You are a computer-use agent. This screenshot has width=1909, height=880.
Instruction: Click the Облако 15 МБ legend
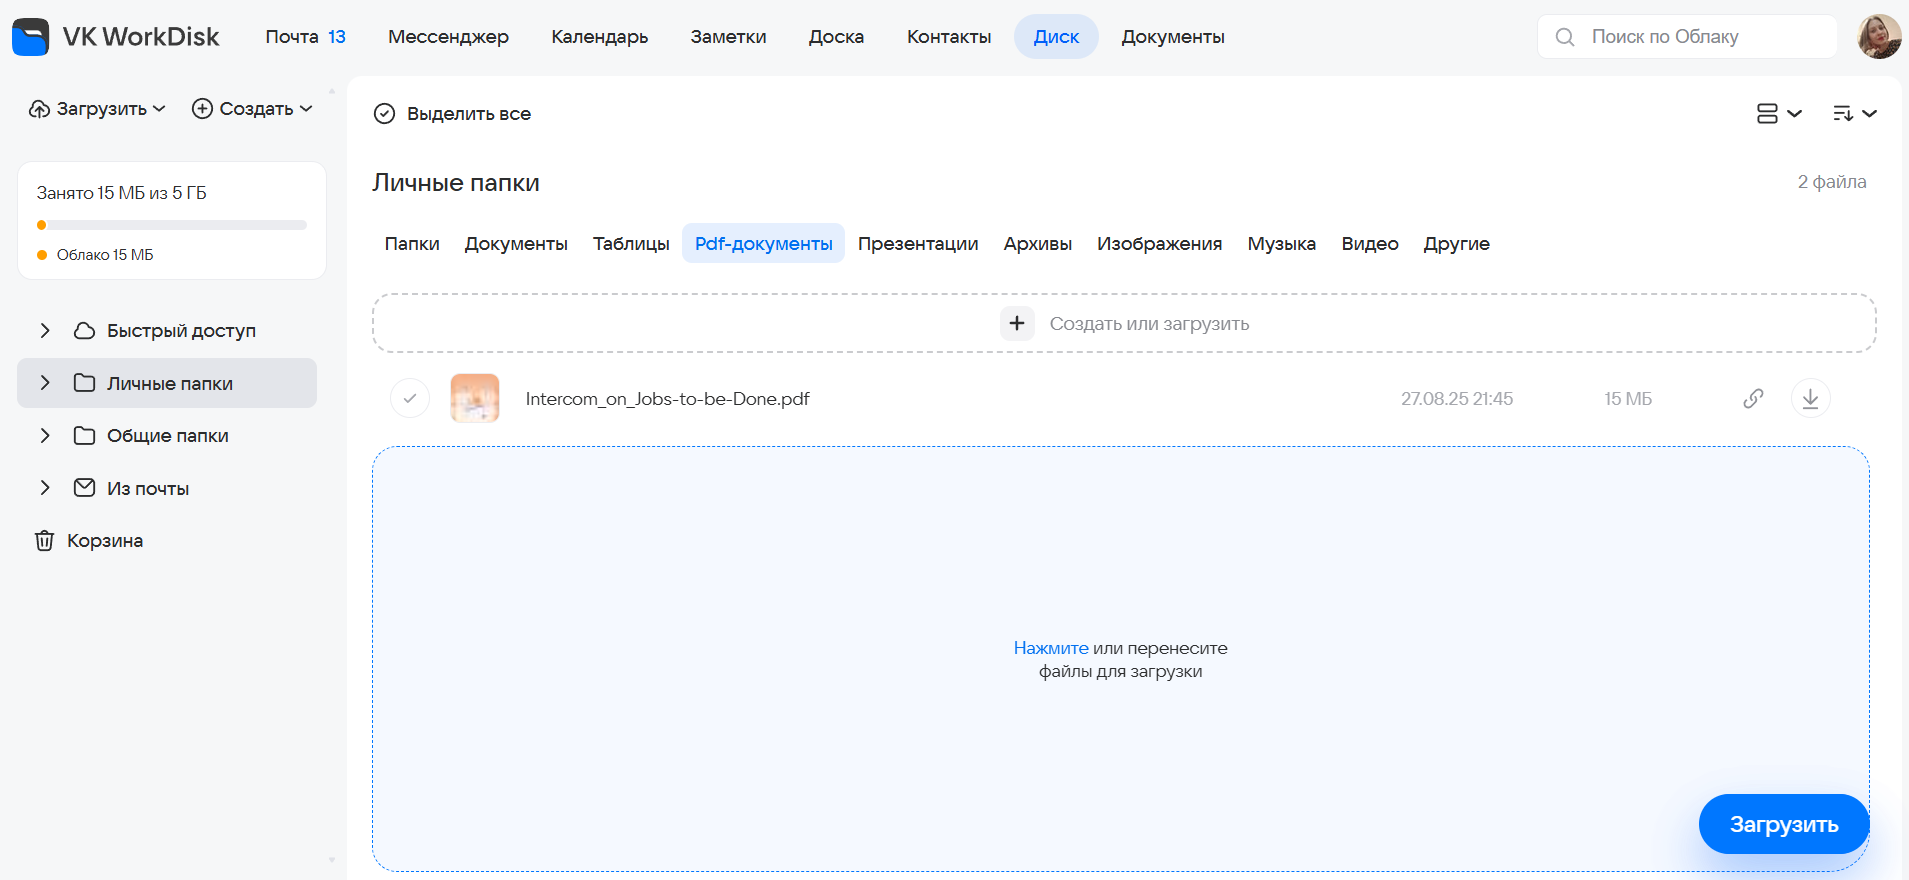95,255
